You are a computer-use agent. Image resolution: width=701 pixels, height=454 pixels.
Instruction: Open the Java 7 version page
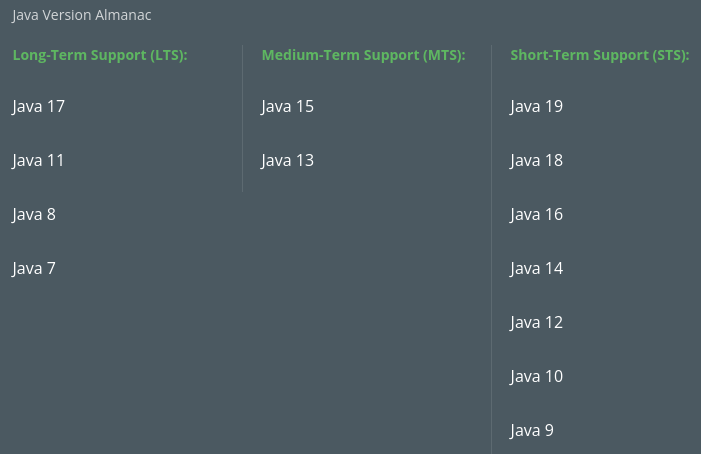(x=34, y=268)
